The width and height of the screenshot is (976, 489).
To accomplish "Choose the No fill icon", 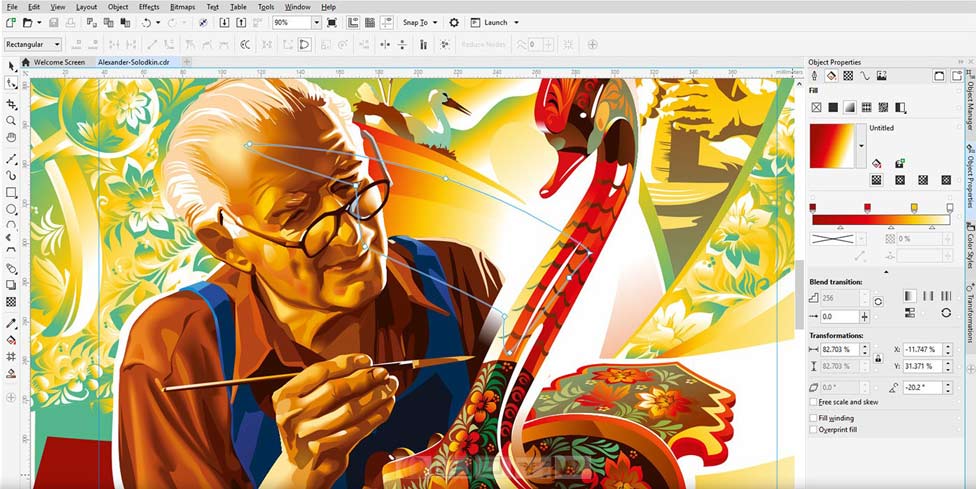I will [816, 107].
